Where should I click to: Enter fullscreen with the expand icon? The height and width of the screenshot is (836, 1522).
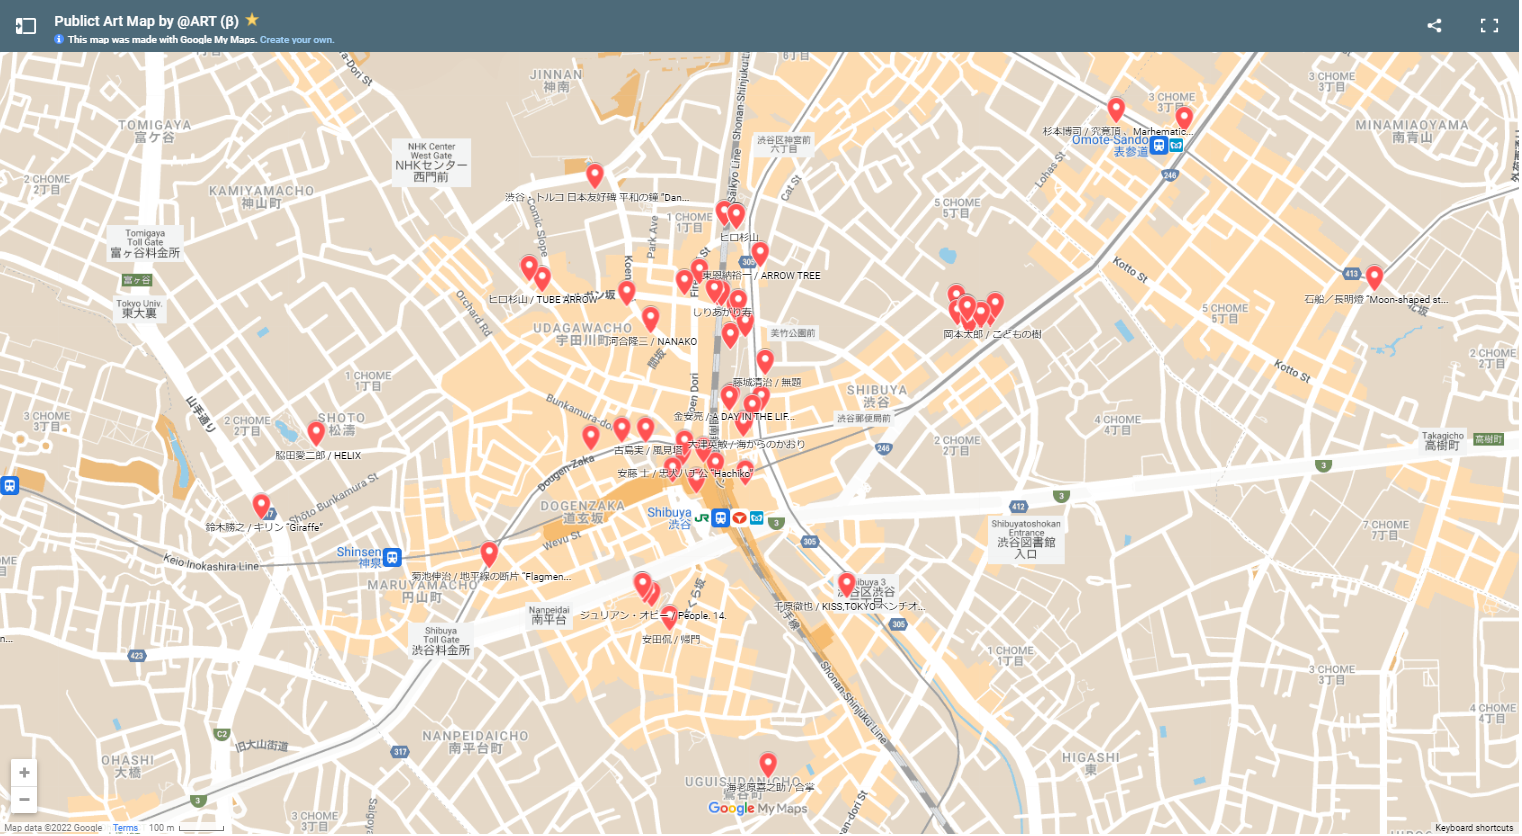click(x=1489, y=25)
